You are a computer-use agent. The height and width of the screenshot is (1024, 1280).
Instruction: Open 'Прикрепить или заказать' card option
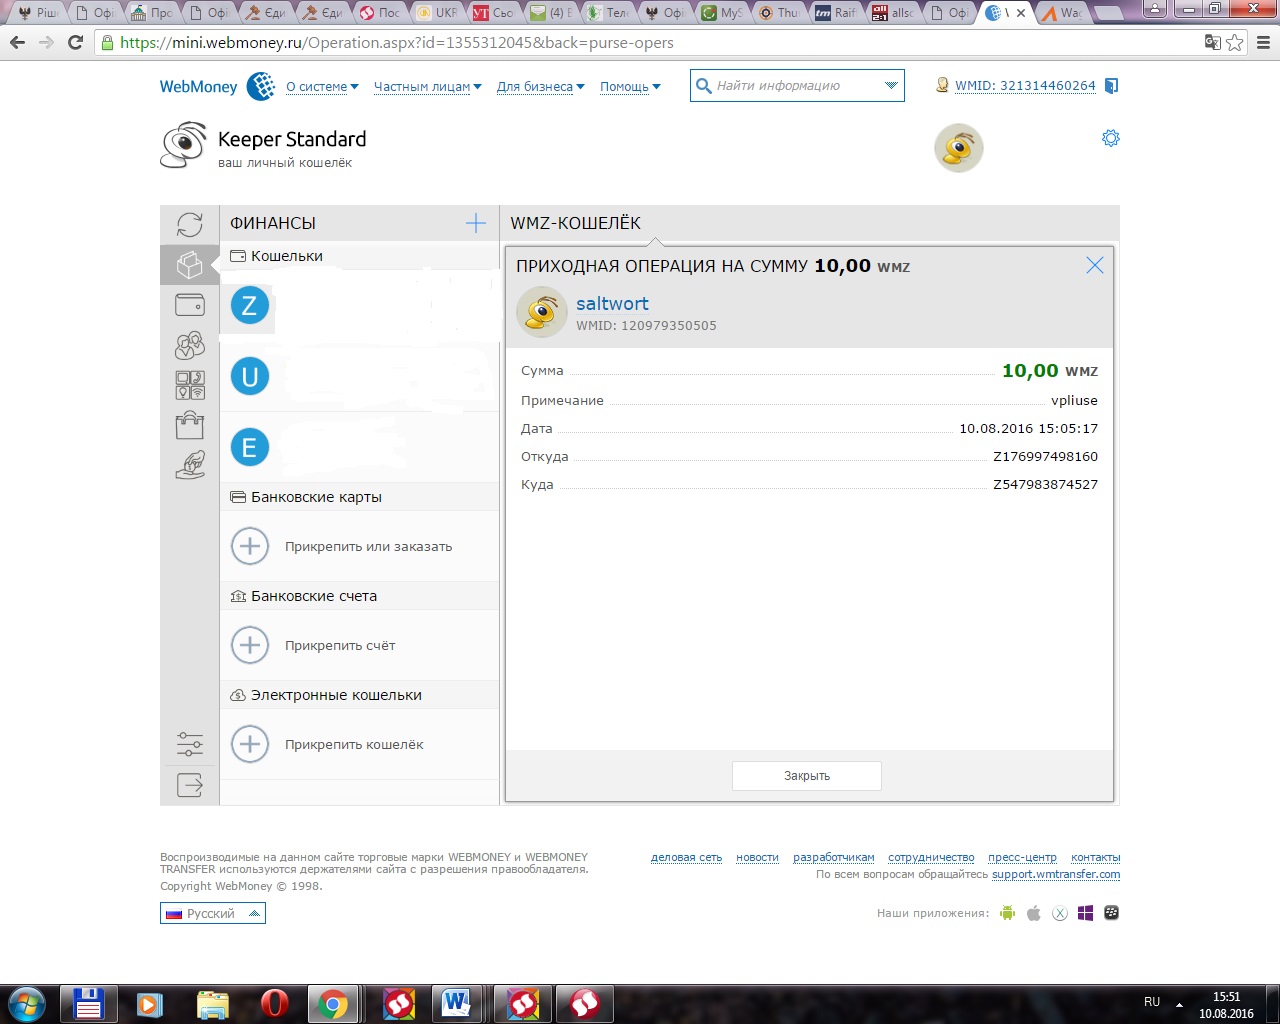pos(368,546)
